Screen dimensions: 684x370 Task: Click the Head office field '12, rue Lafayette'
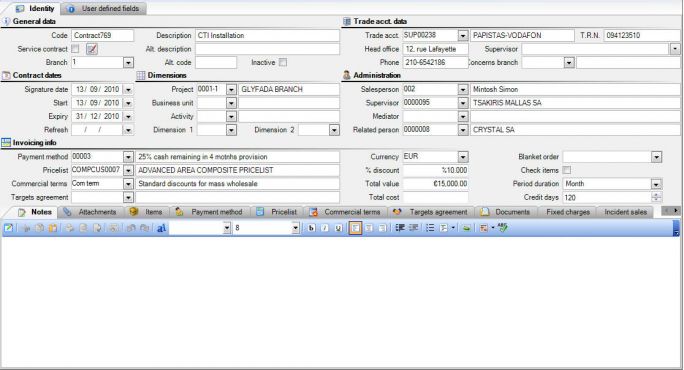point(435,49)
